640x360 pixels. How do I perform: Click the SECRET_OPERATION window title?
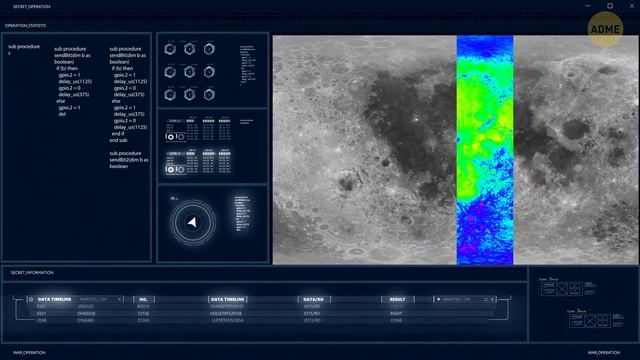[31, 7]
